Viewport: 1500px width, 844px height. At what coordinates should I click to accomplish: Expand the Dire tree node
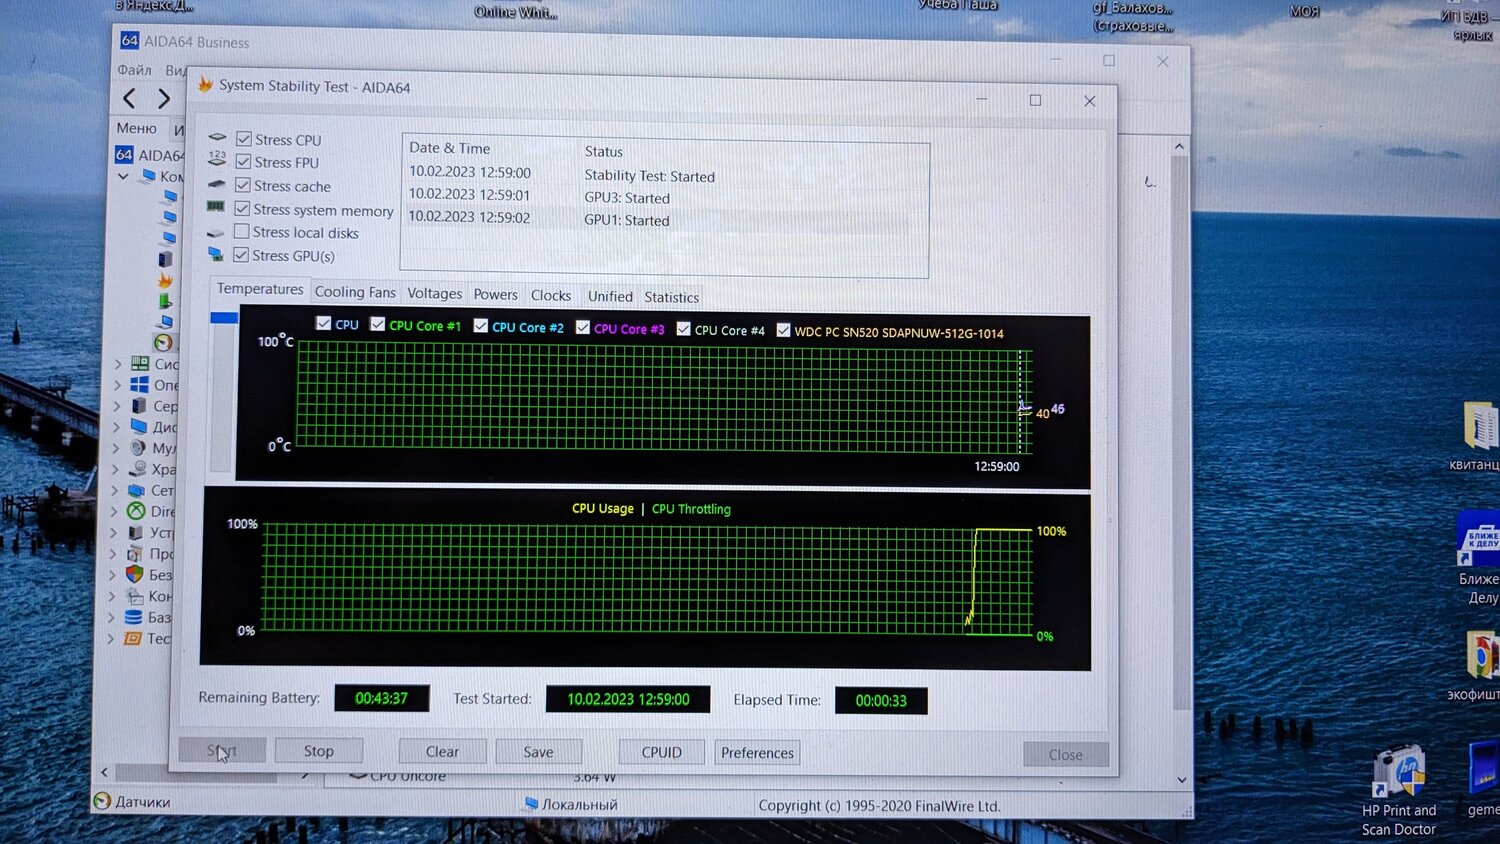pos(115,511)
